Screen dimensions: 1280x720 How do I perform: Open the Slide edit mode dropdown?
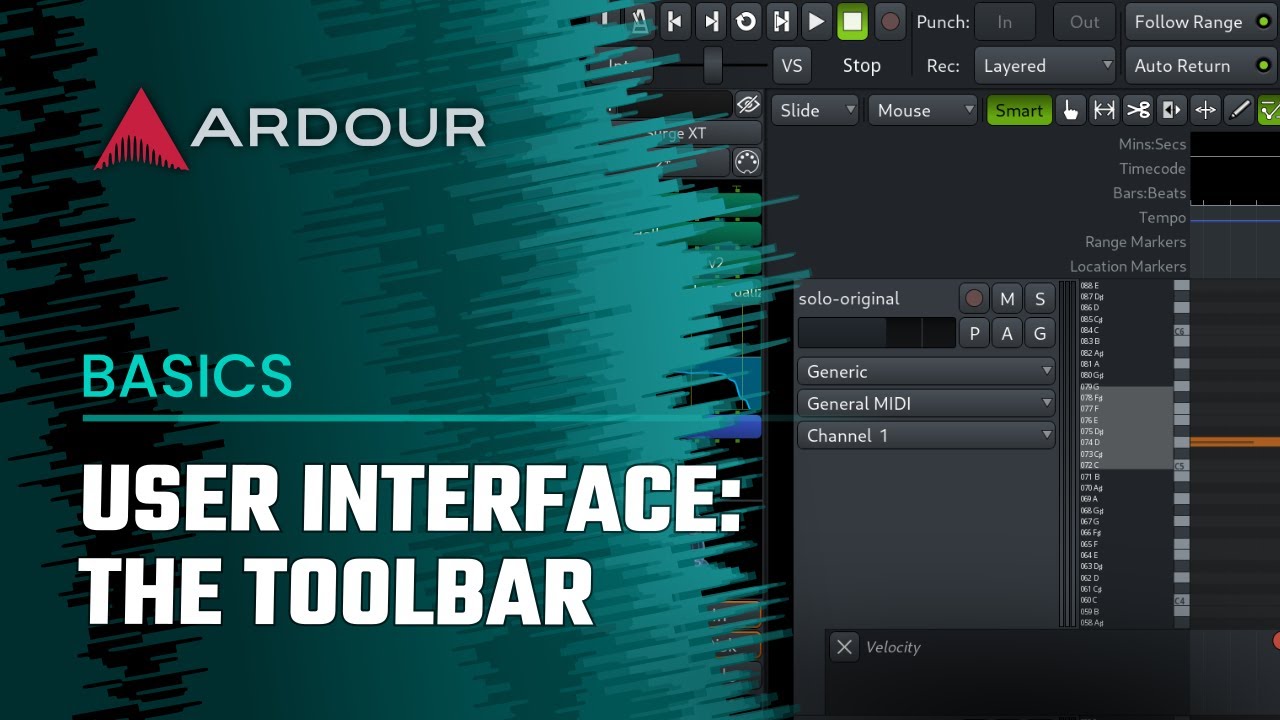click(x=816, y=110)
